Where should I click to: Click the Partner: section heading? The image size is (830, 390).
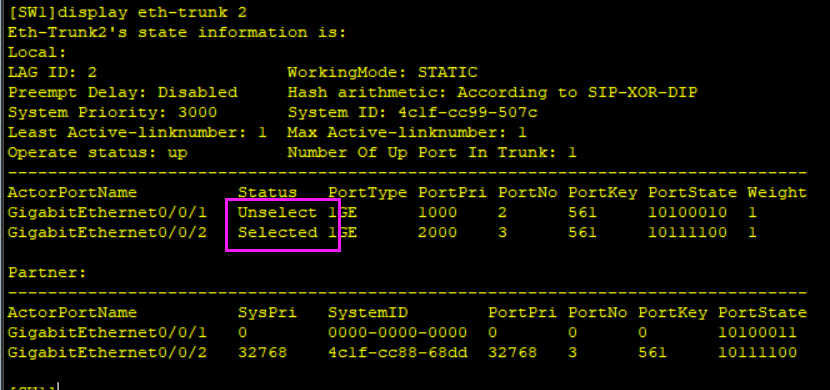click(47, 273)
